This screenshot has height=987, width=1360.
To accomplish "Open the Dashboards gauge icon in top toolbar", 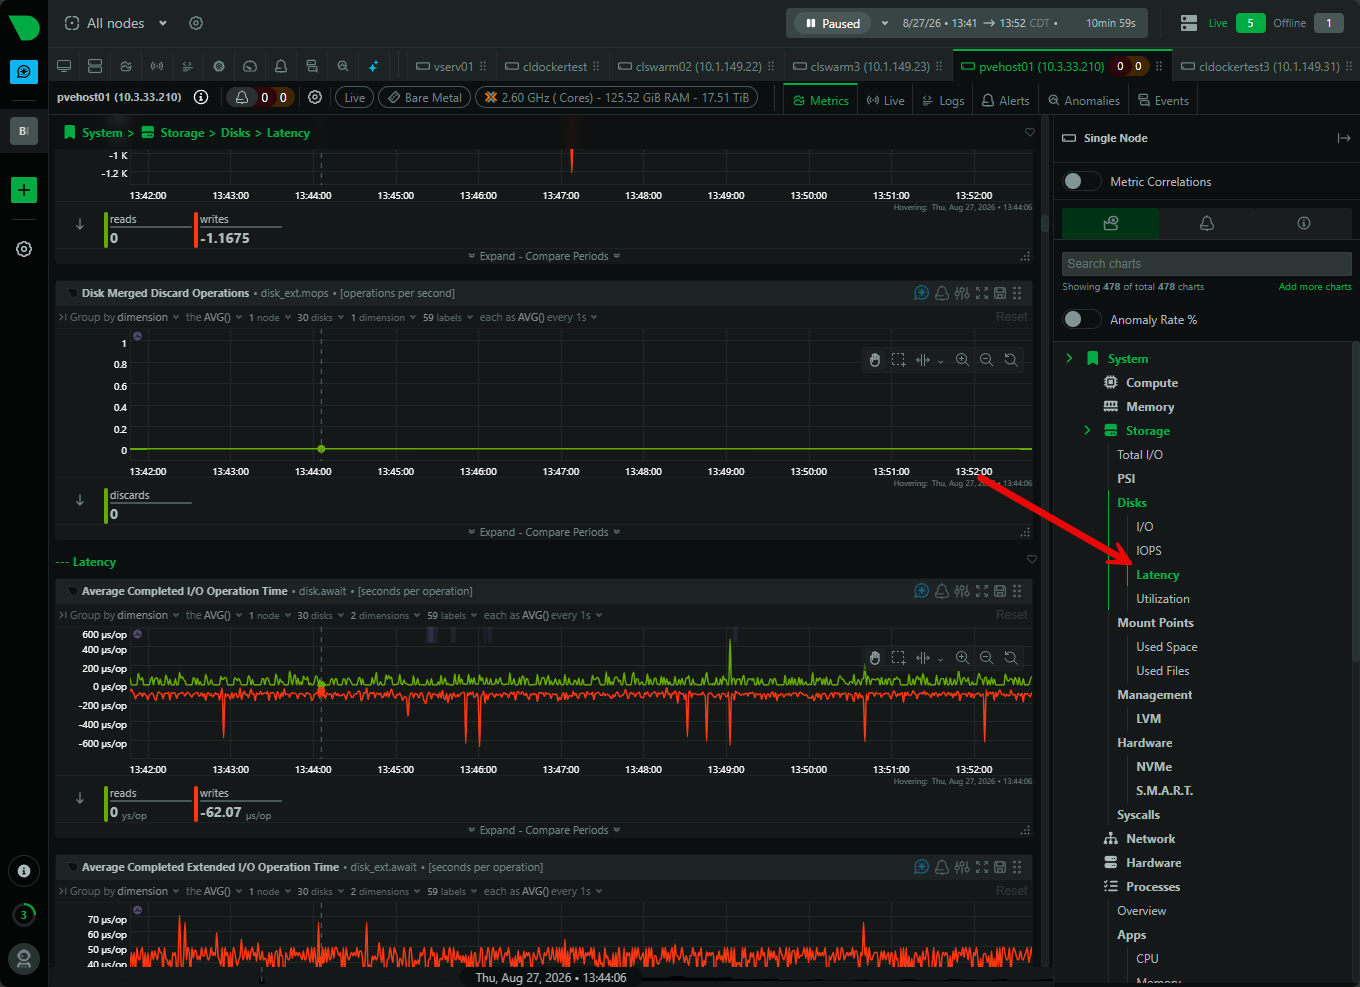I will 250,66.
